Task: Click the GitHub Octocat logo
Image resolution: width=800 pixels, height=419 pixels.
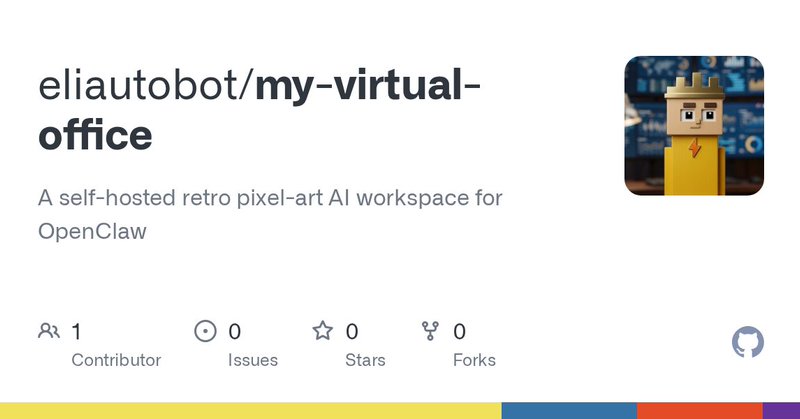Action: (748, 343)
